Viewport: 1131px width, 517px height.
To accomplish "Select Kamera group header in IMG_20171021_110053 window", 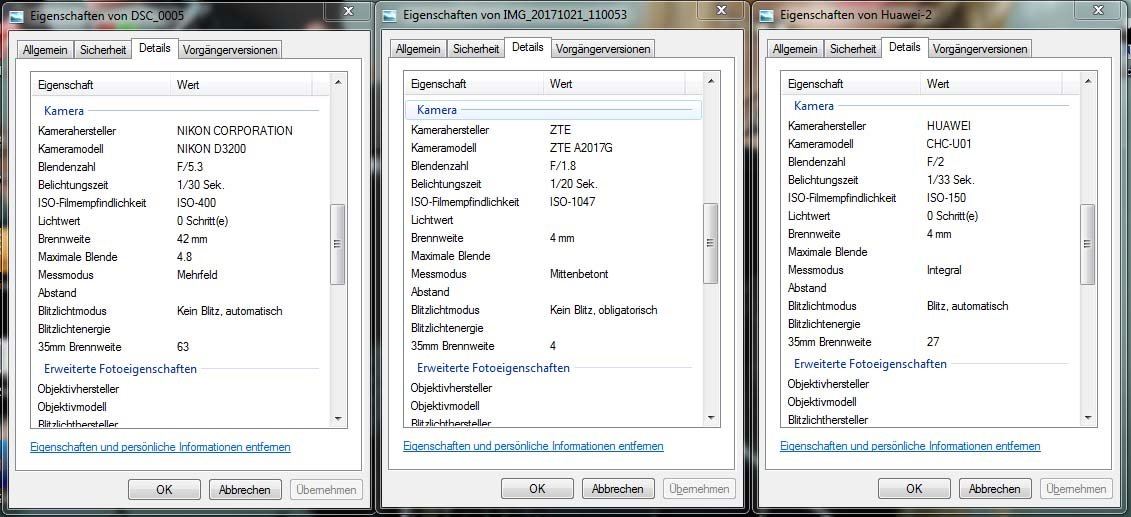I will (552, 110).
